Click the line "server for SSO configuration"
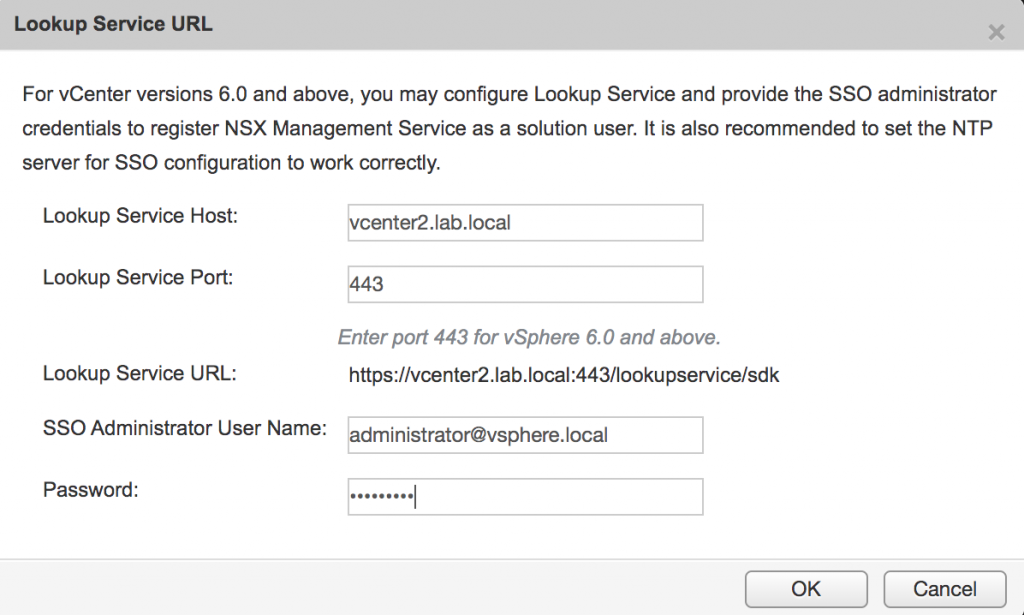Image resolution: width=1024 pixels, height=615 pixels. [x=231, y=163]
